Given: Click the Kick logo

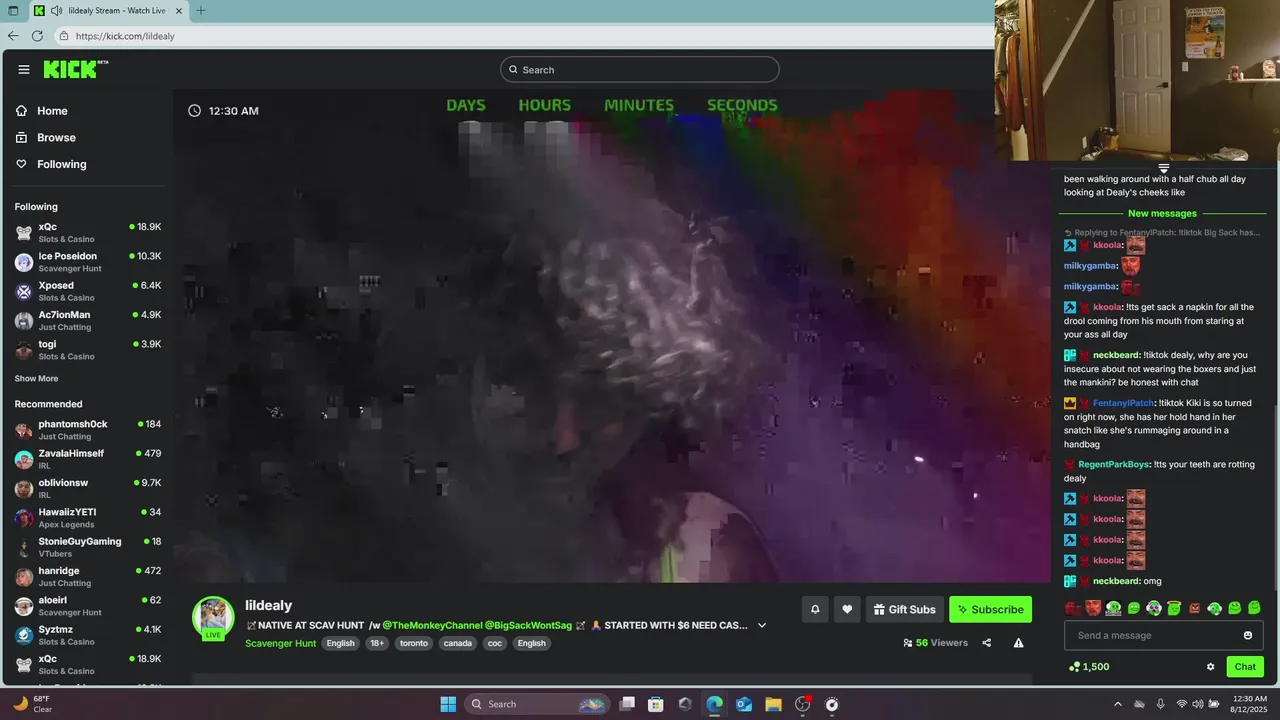Looking at the screenshot, I should coord(75,69).
